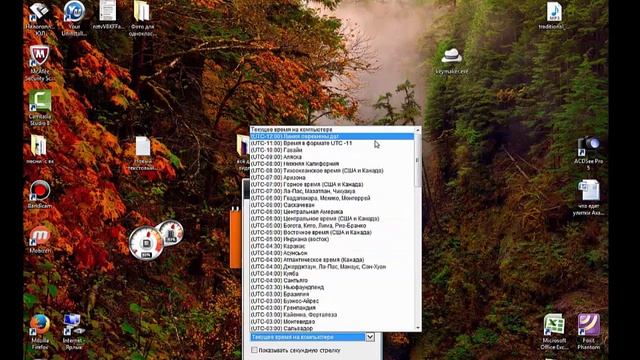Click the large CPU meter gadget
The image size is (640, 360).
click(146, 243)
